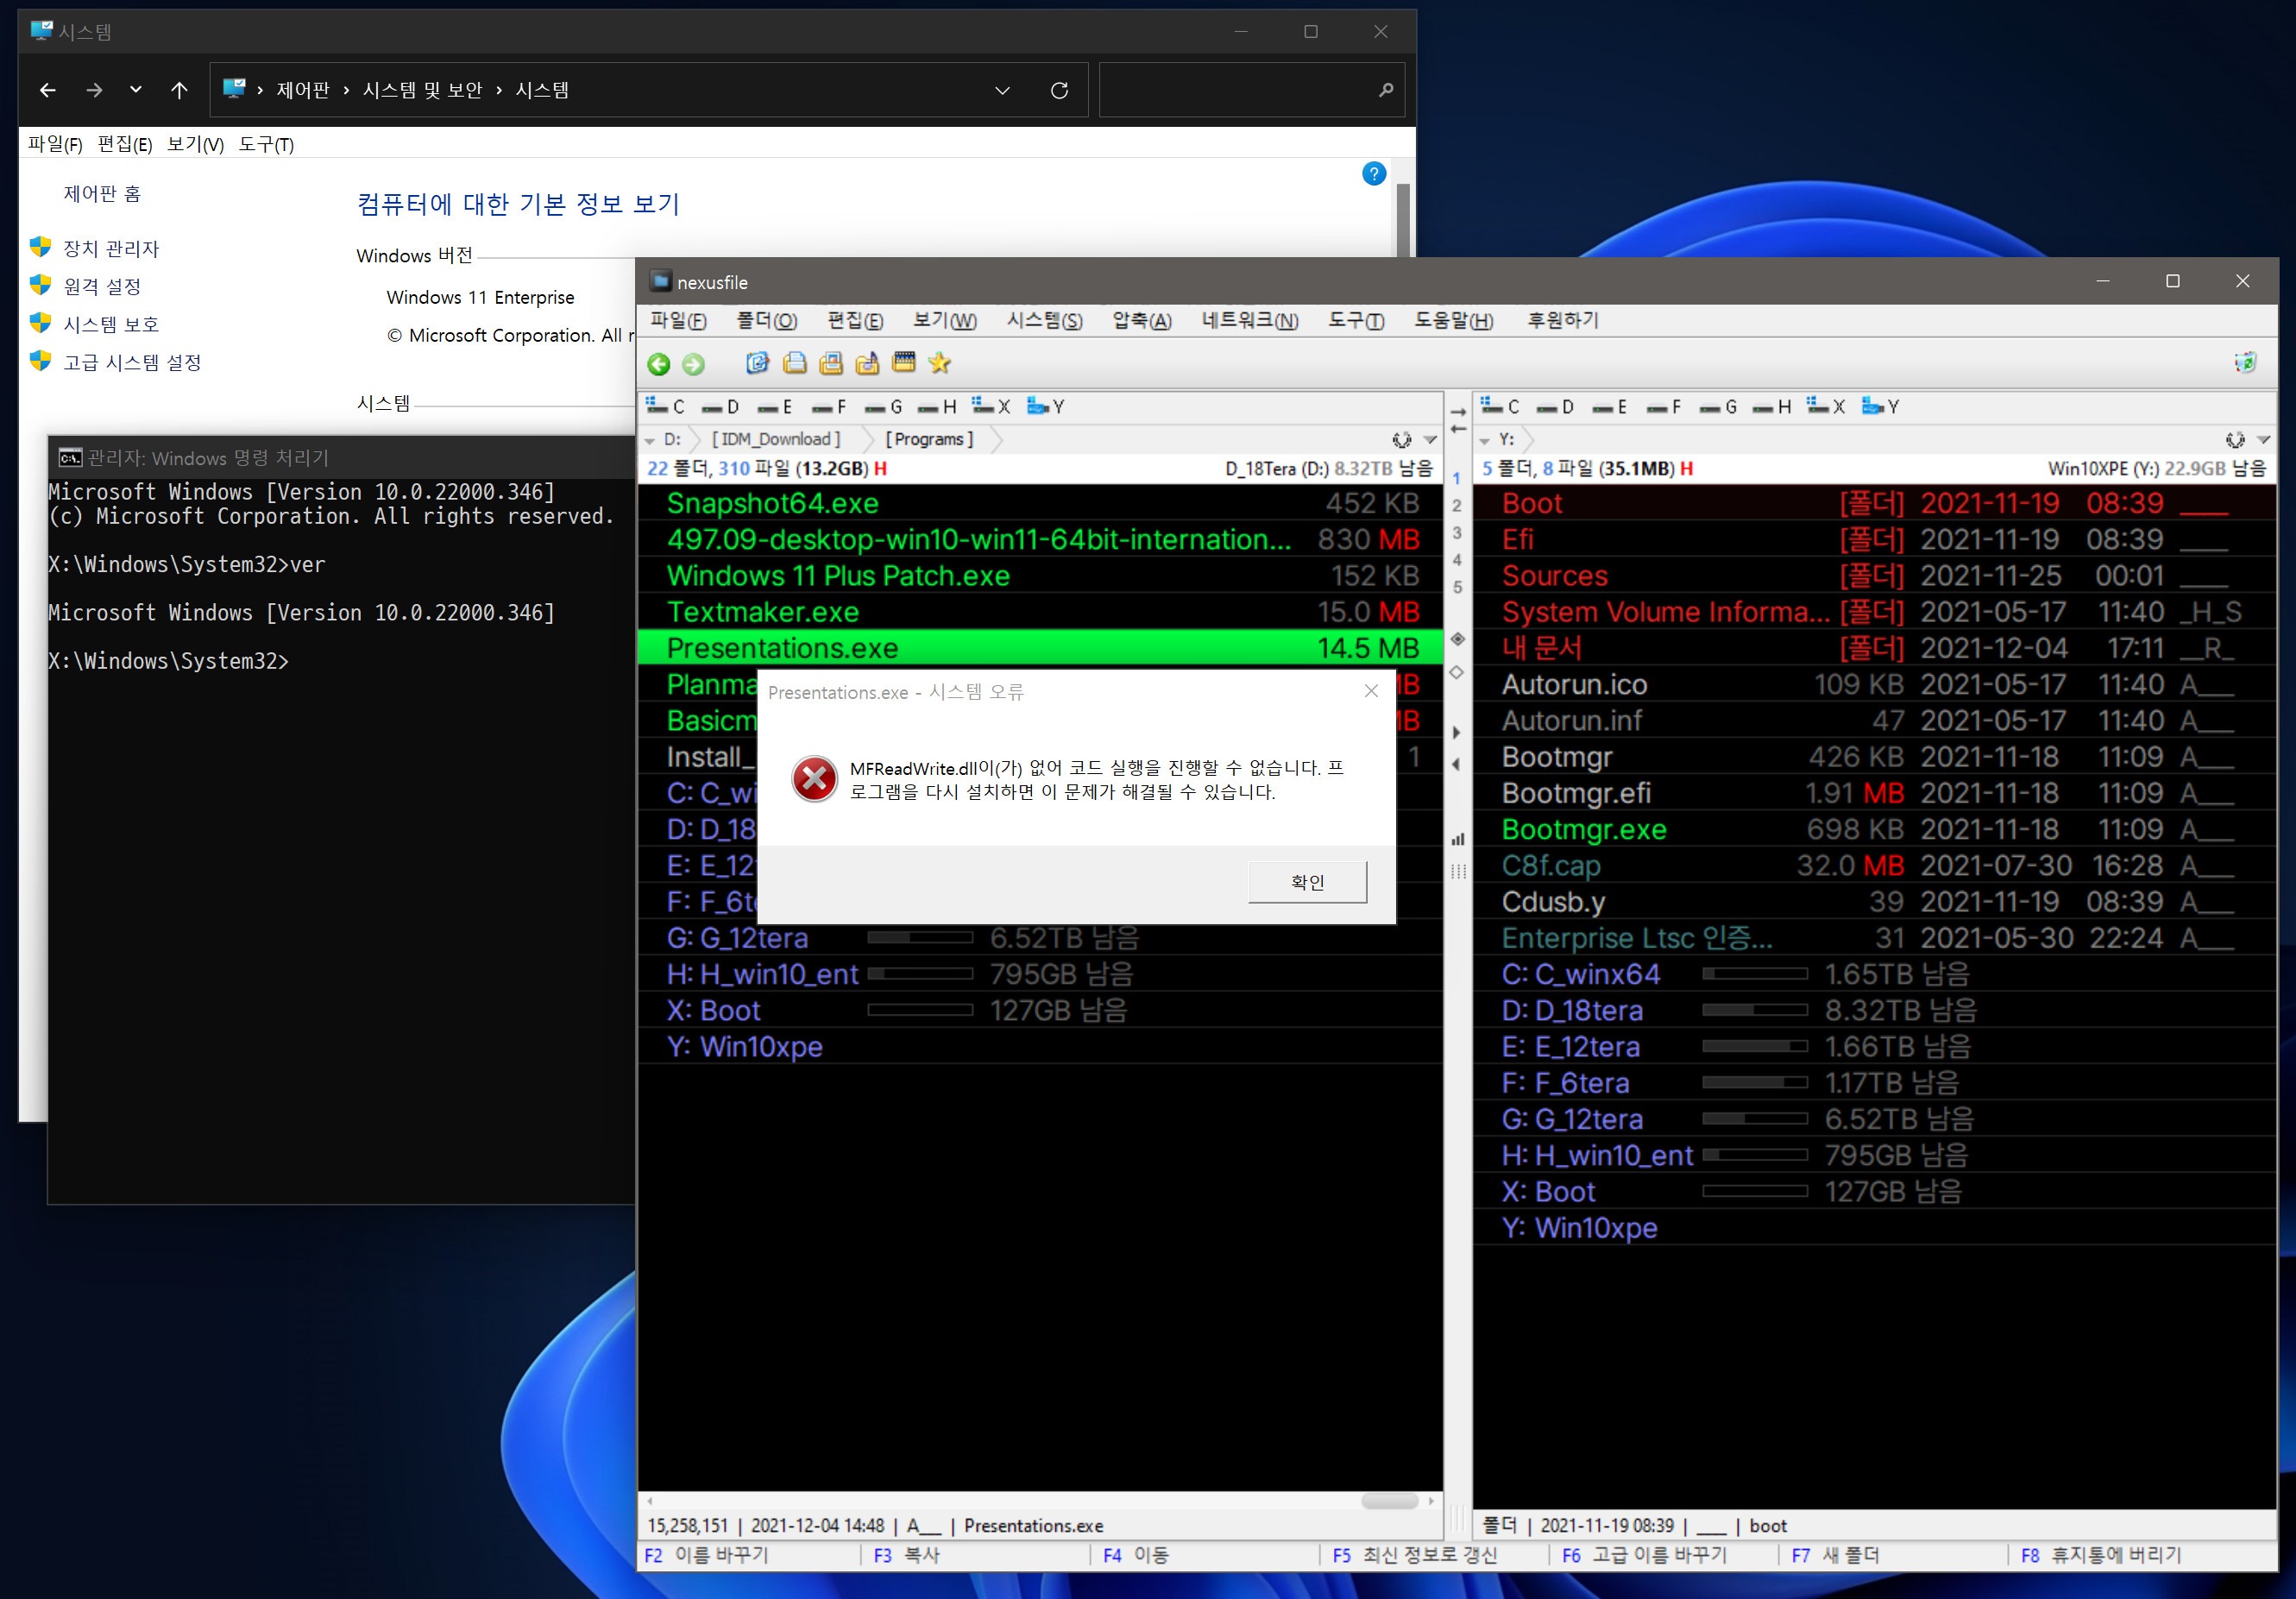Click F7 새 폴더 function key
The width and height of the screenshot is (2296, 1599).
(1835, 1555)
